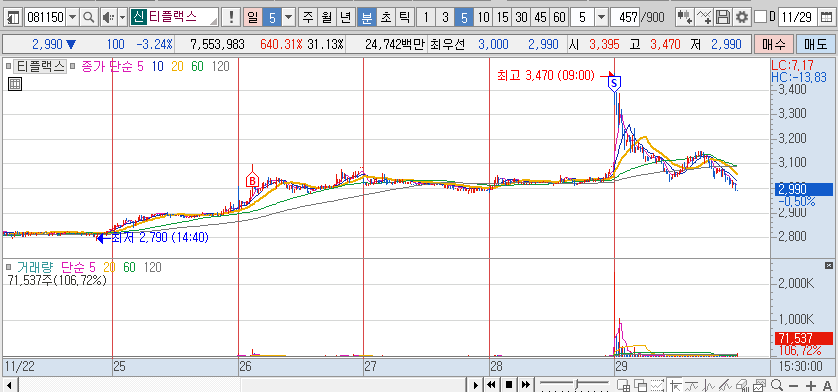The width and height of the screenshot is (838, 392).
Task: Click the save floppy disk icon
Action: [x=723, y=18]
